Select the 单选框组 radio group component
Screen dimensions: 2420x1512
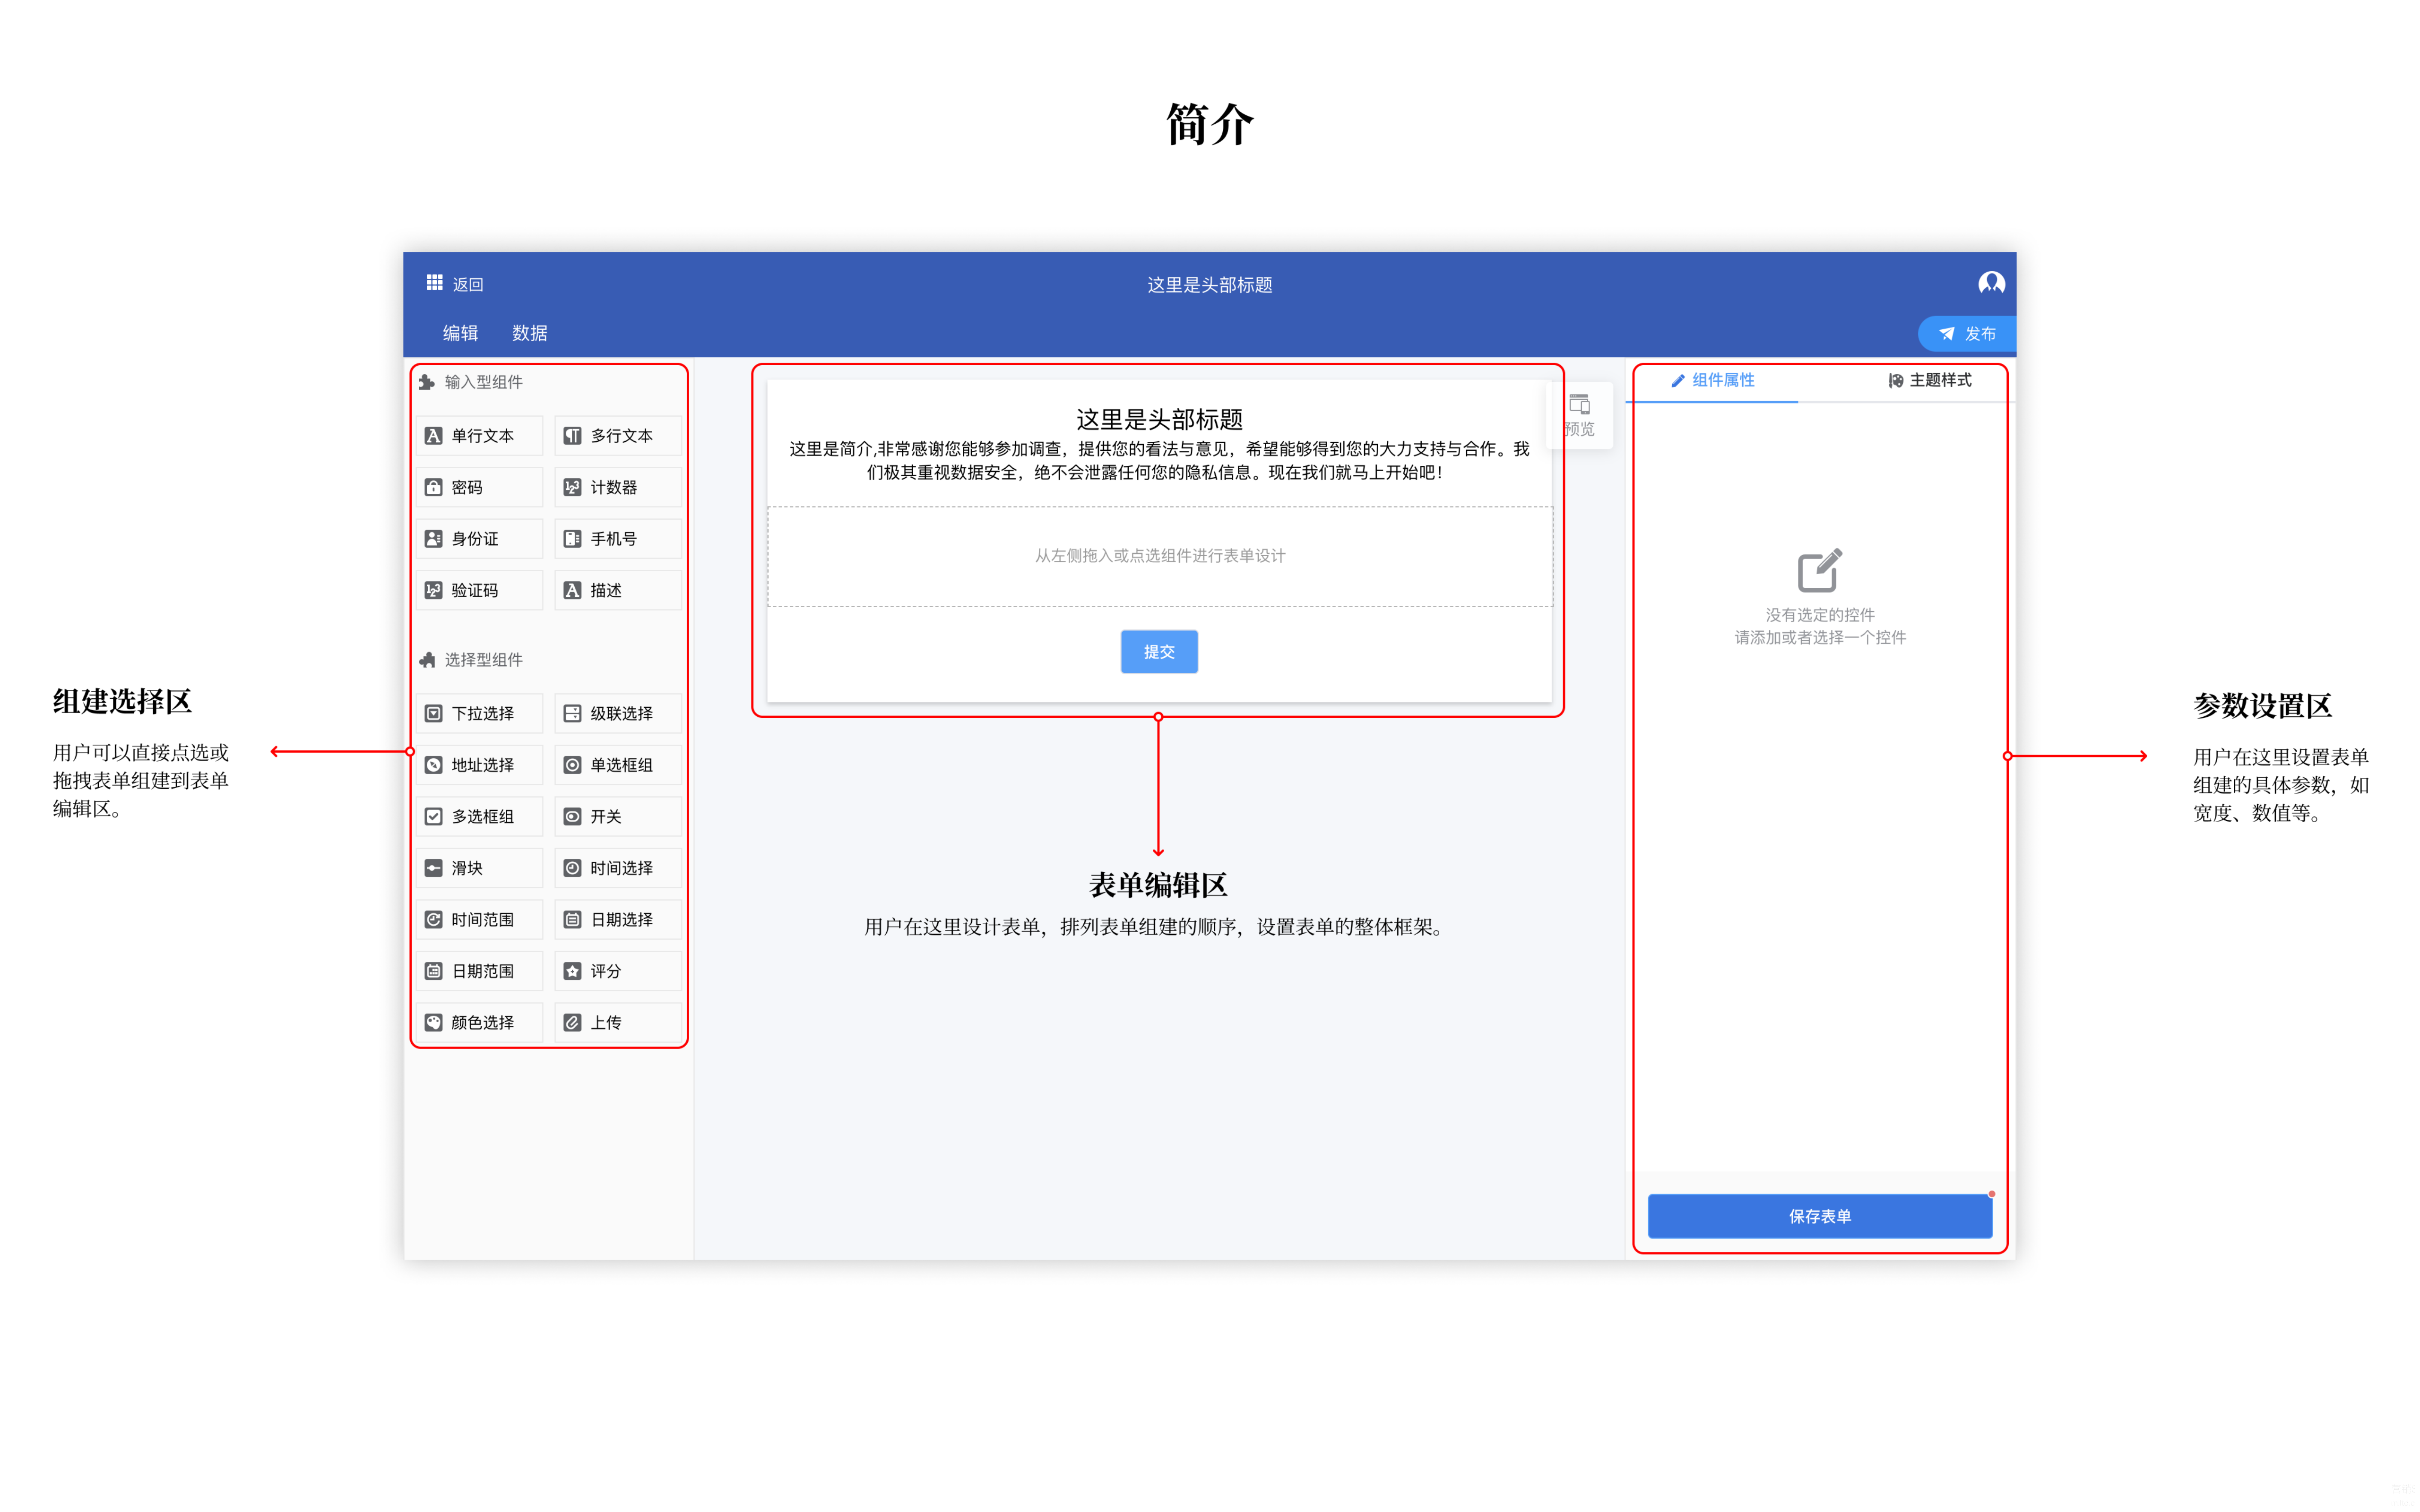tap(618, 765)
